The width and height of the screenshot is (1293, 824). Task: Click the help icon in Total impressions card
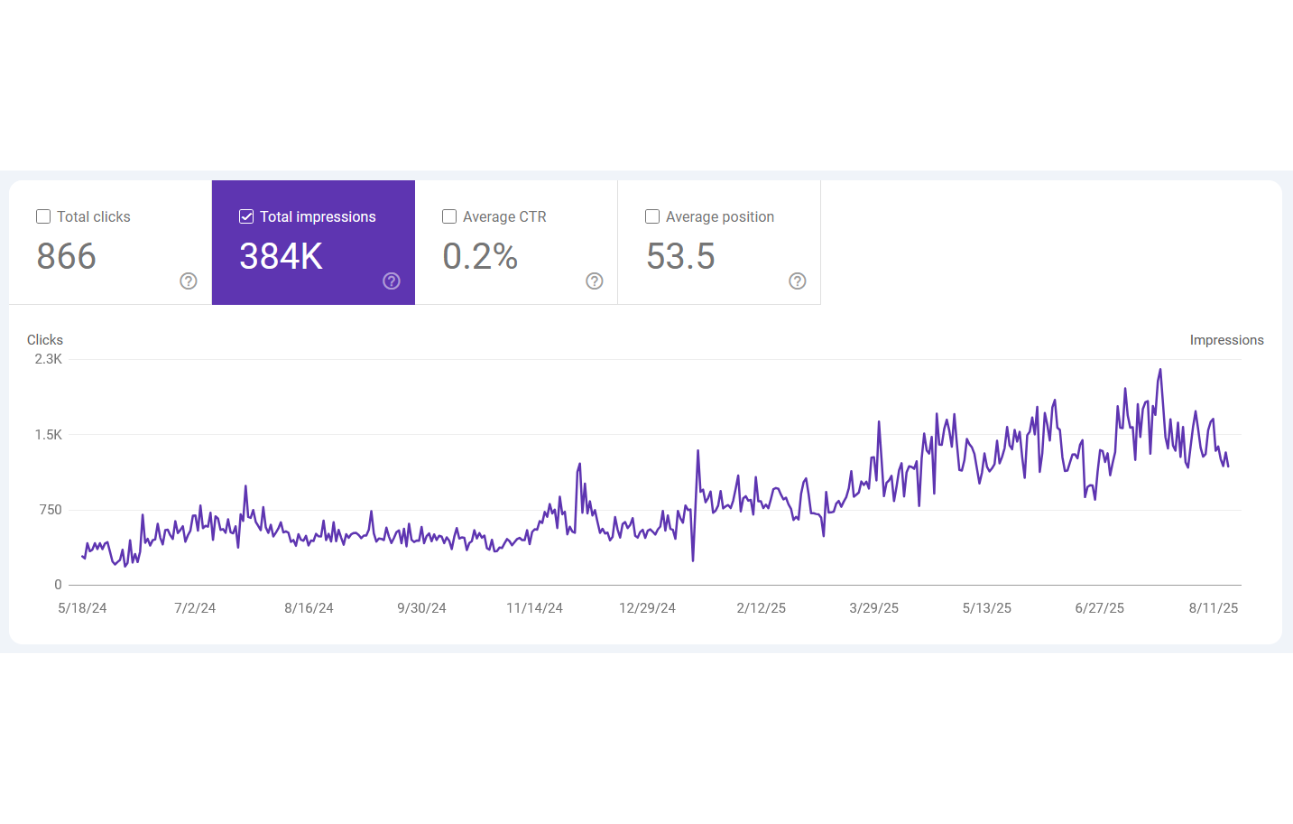point(391,281)
